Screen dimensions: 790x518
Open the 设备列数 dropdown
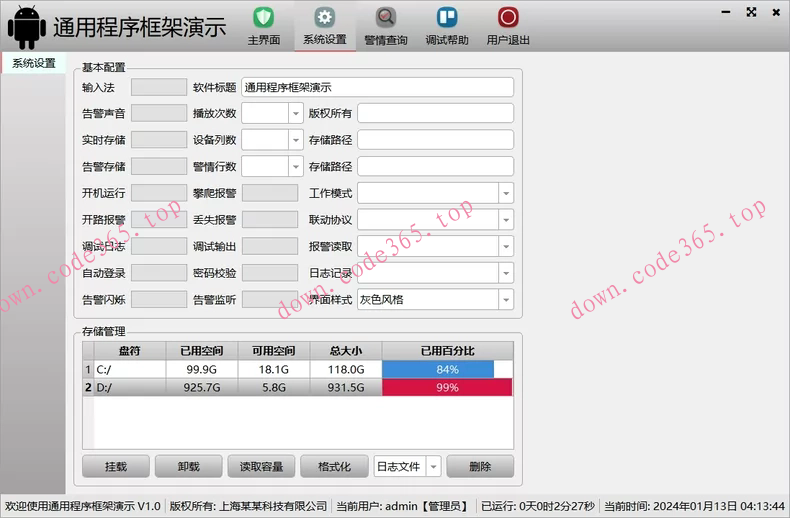pyautogui.click(x=272, y=140)
